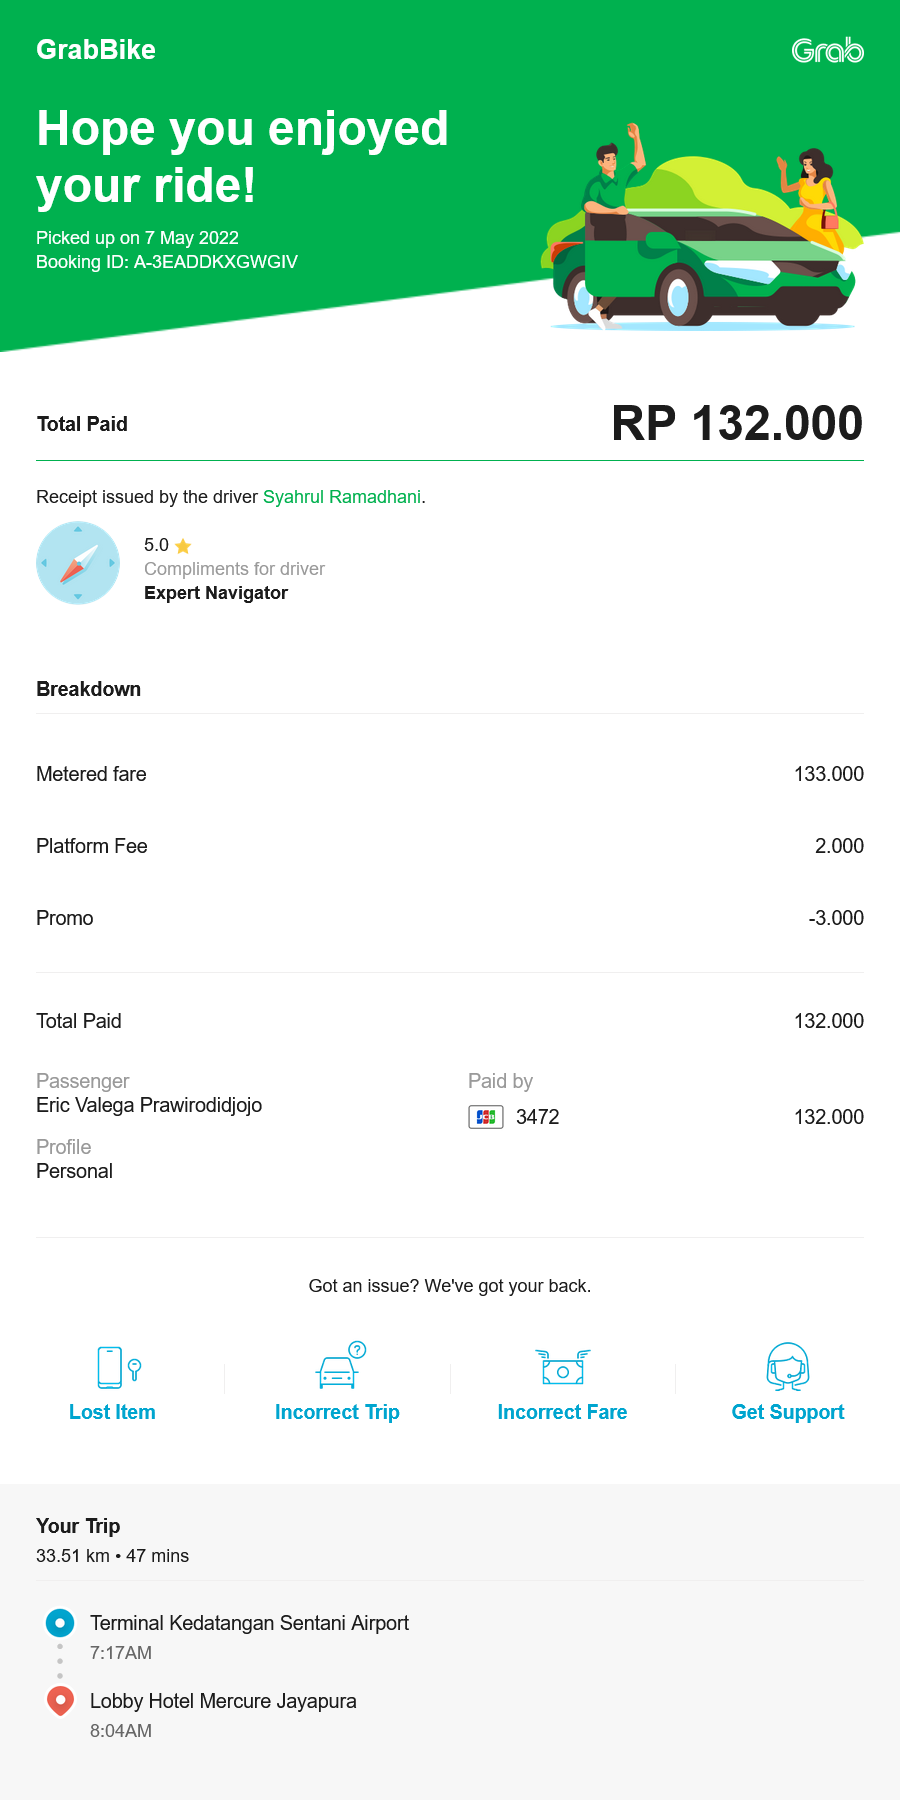Image resolution: width=900 pixels, height=1800 pixels.
Task: Click the GrabBike title in the banner
Action: coord(95,49)
